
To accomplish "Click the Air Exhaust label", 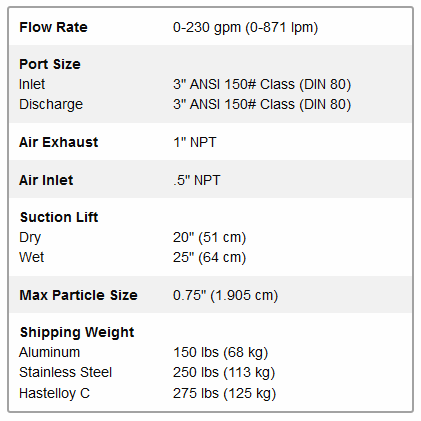I will click(x=59, y=142).
